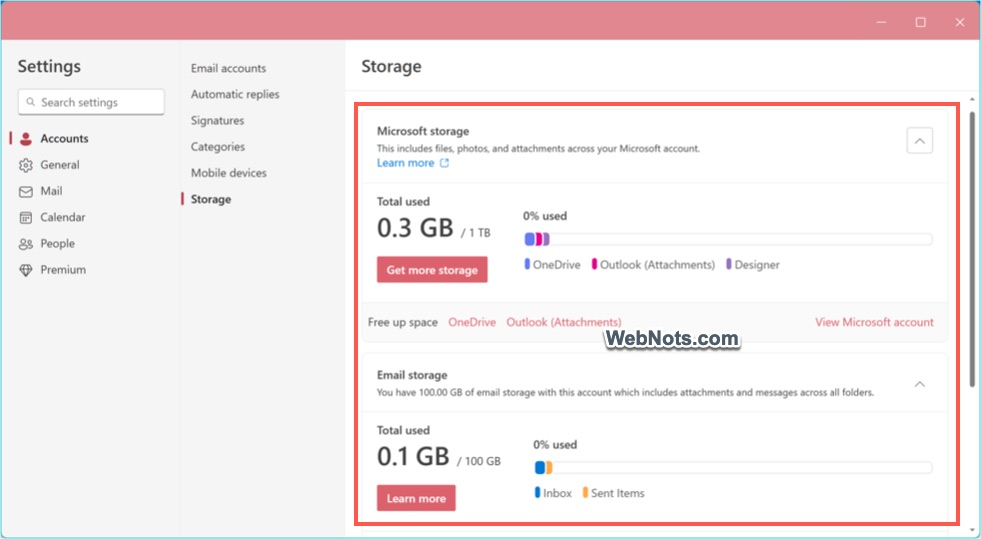Click the General gear icon

tap(26, 165)
